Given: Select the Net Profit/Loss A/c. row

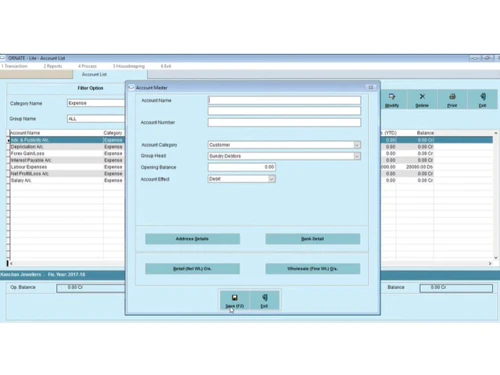Looking at the screenshot, I should [x=67, y=173].
